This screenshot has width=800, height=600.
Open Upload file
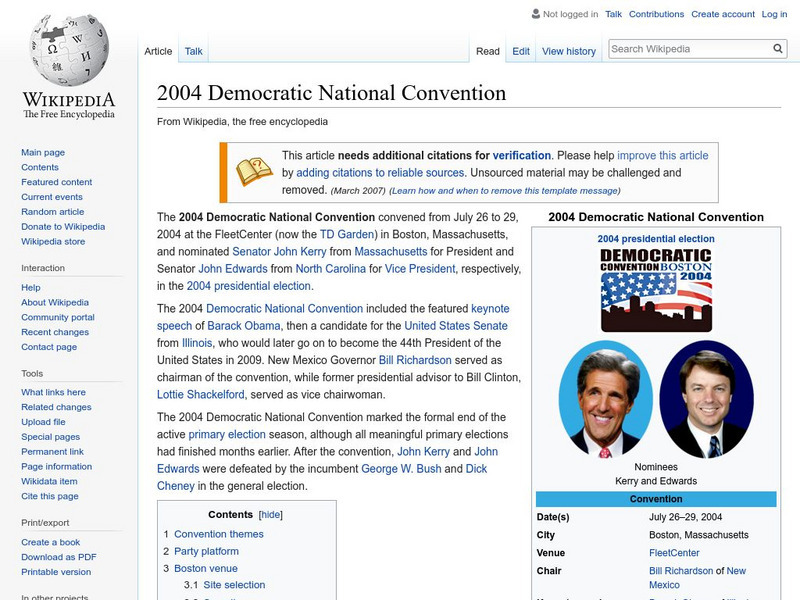pos(43,421)
